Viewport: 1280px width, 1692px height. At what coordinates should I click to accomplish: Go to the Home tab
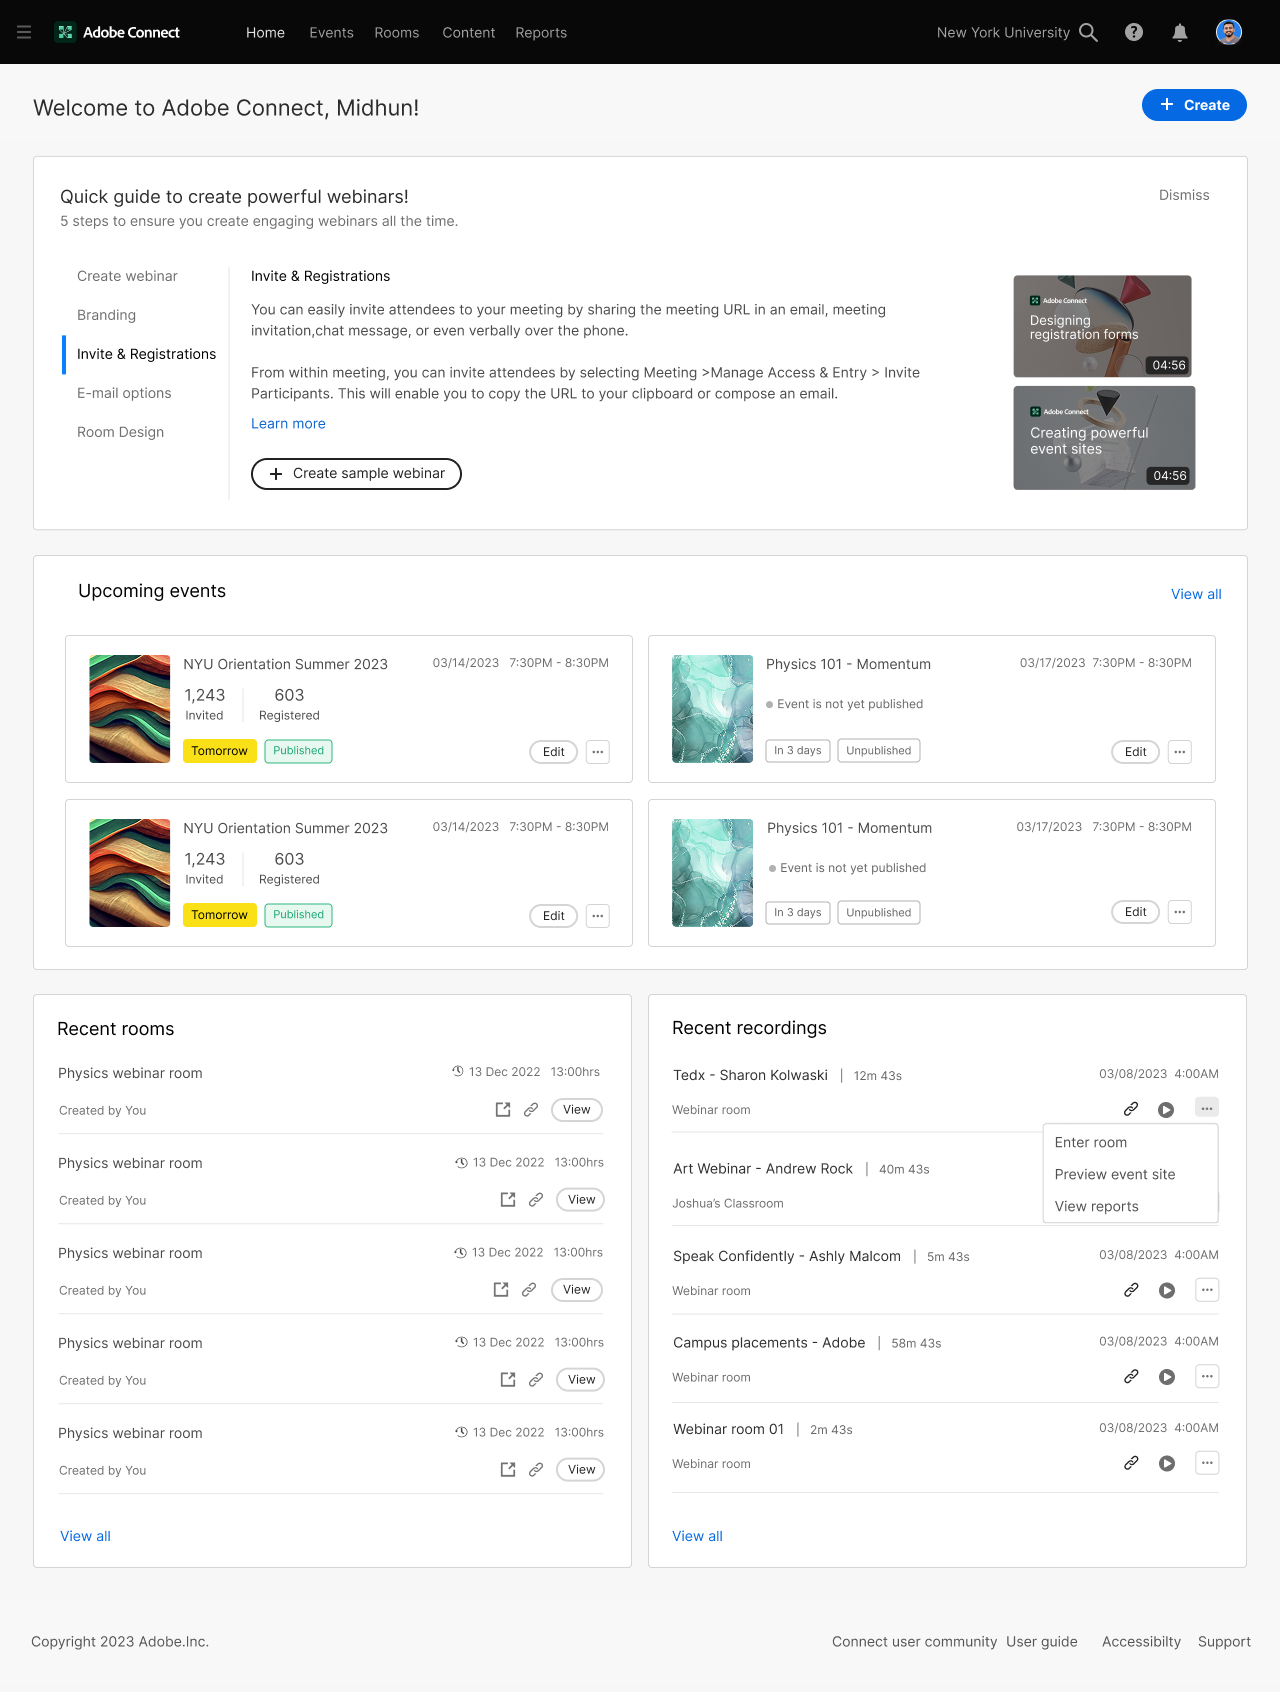click(265, 32)
